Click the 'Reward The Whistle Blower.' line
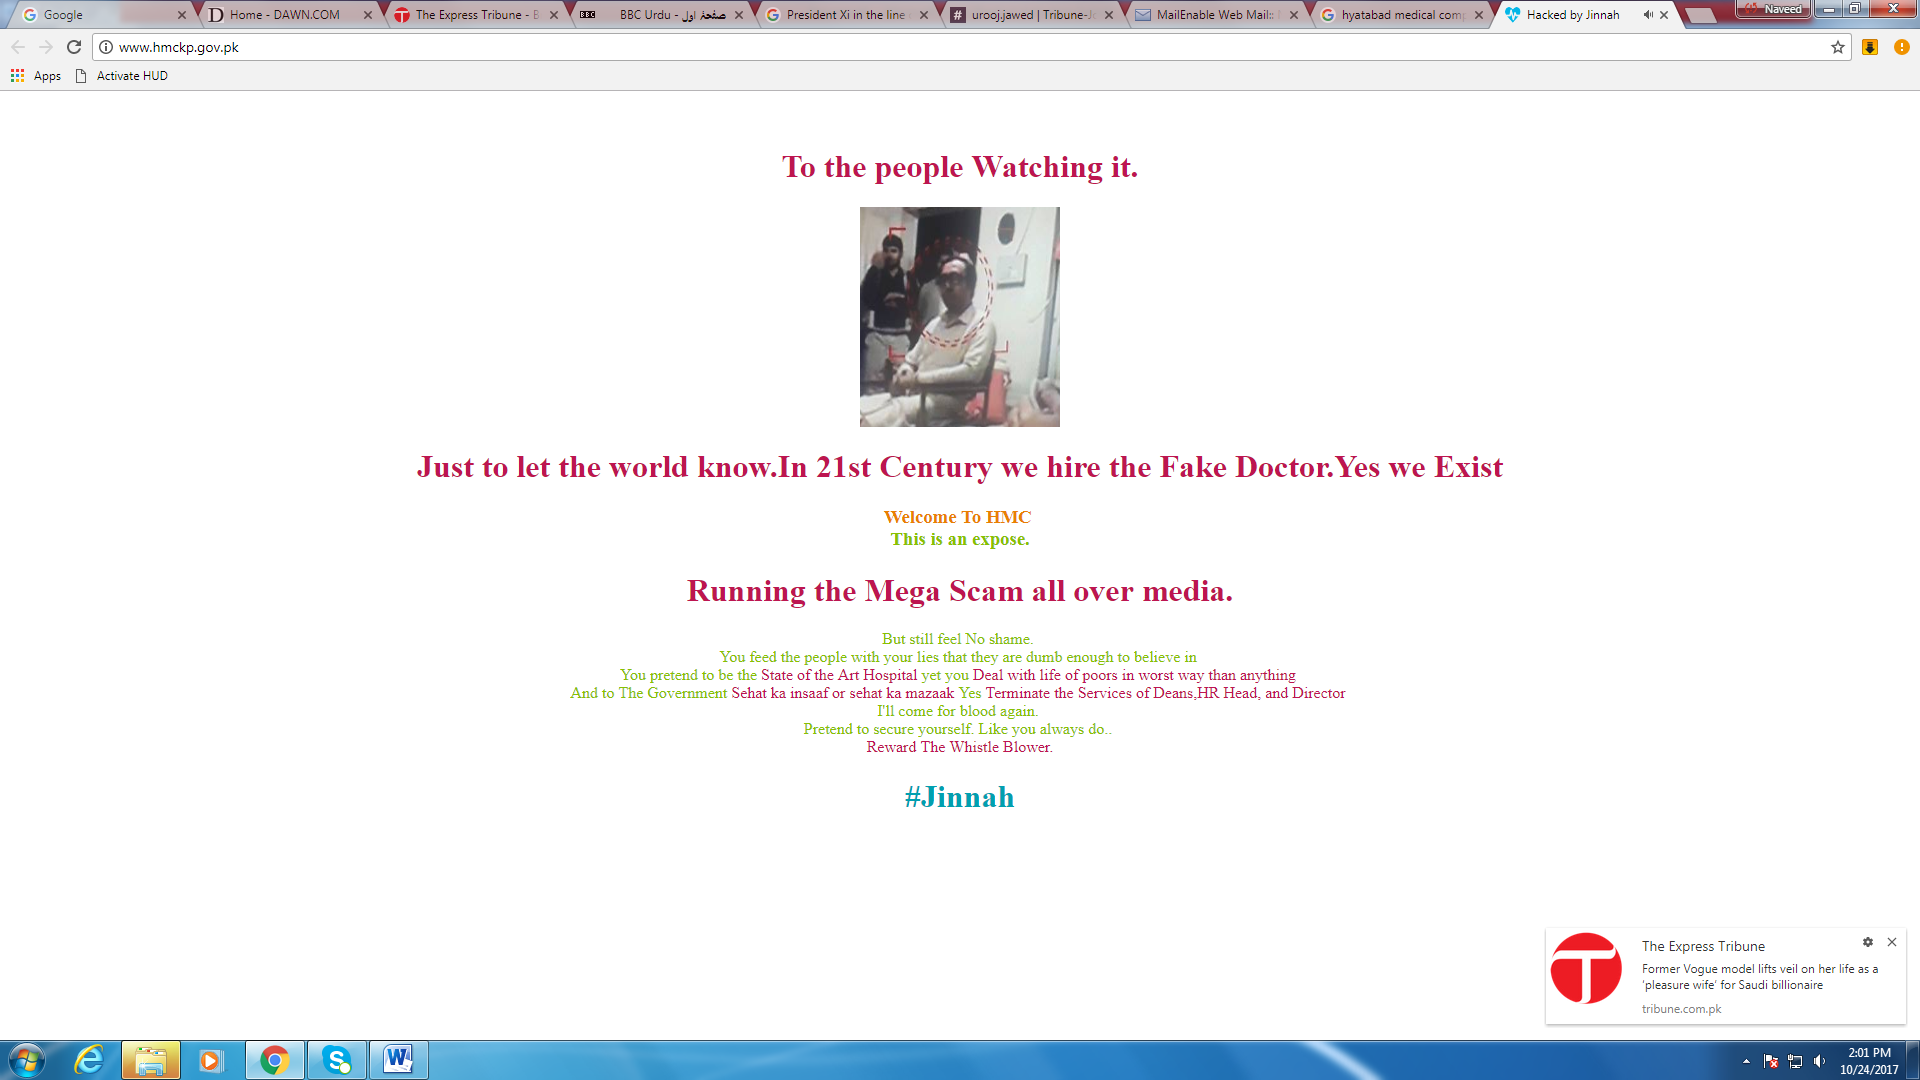This screenshot has height=1080, width=1920. point(959,747)
